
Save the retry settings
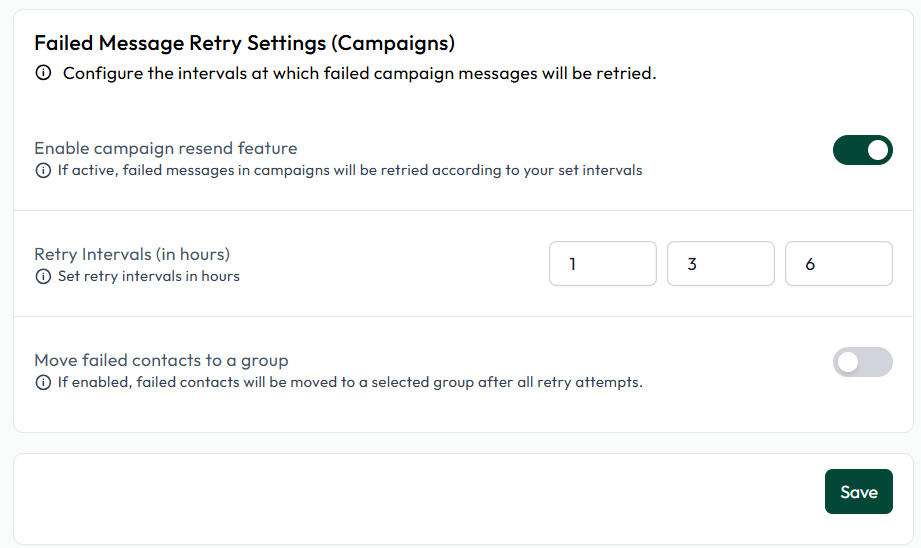[859, 492]
